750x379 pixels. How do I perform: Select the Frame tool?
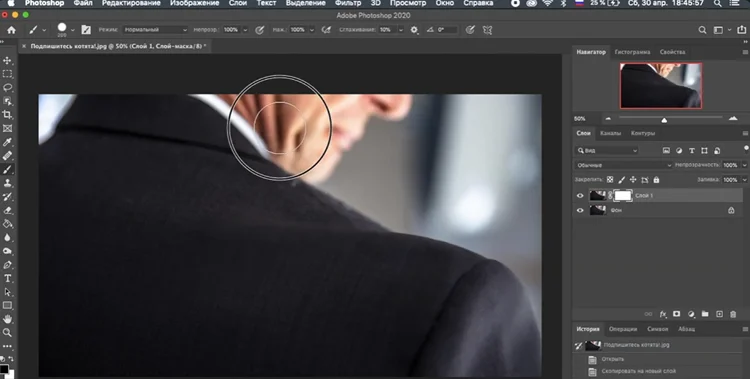[x=8, y=128]
